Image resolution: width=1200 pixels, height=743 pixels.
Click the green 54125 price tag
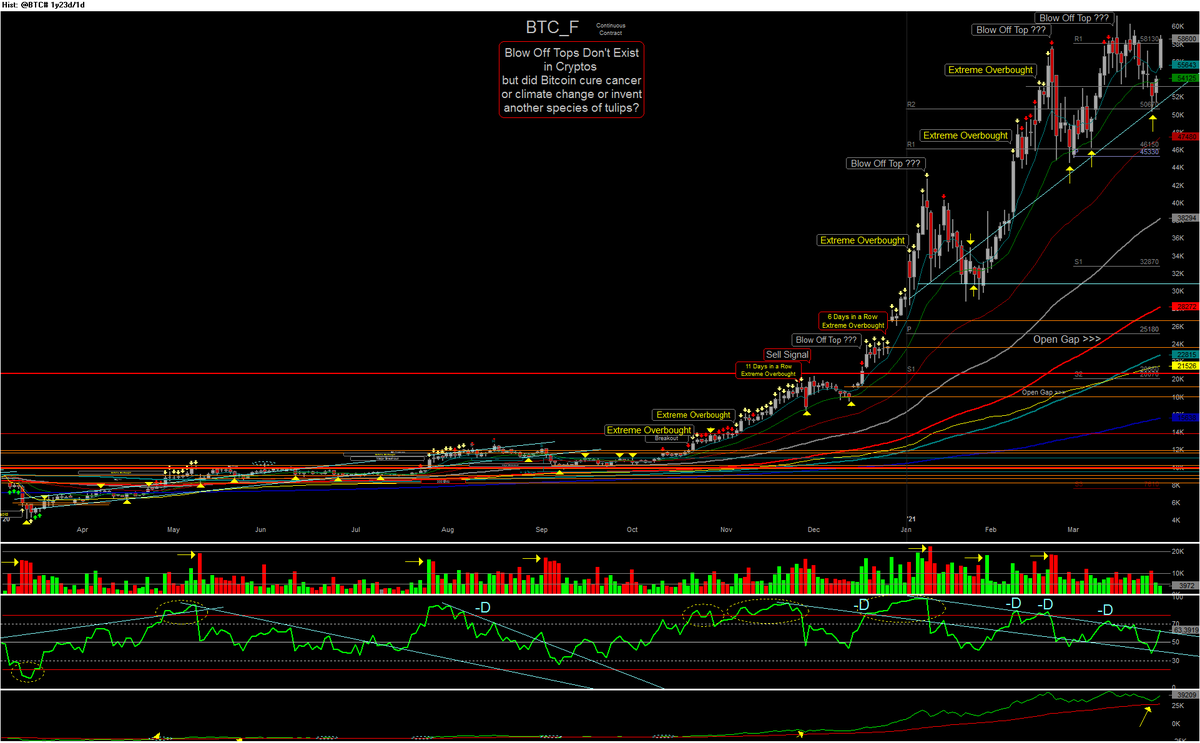[x=1185, y=77]
